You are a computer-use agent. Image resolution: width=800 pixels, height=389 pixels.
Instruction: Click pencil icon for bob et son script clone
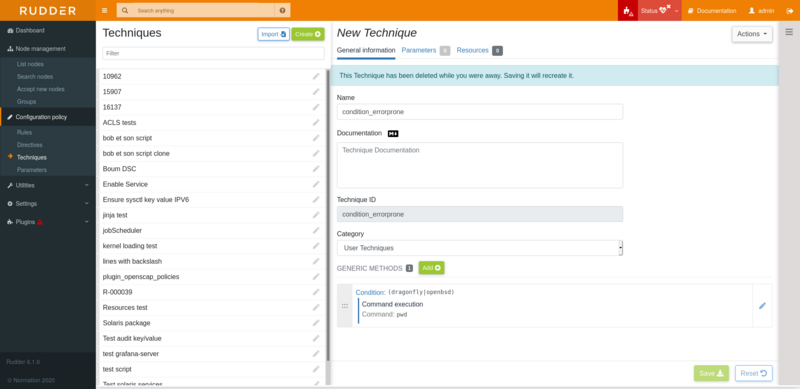coord(316,153)
